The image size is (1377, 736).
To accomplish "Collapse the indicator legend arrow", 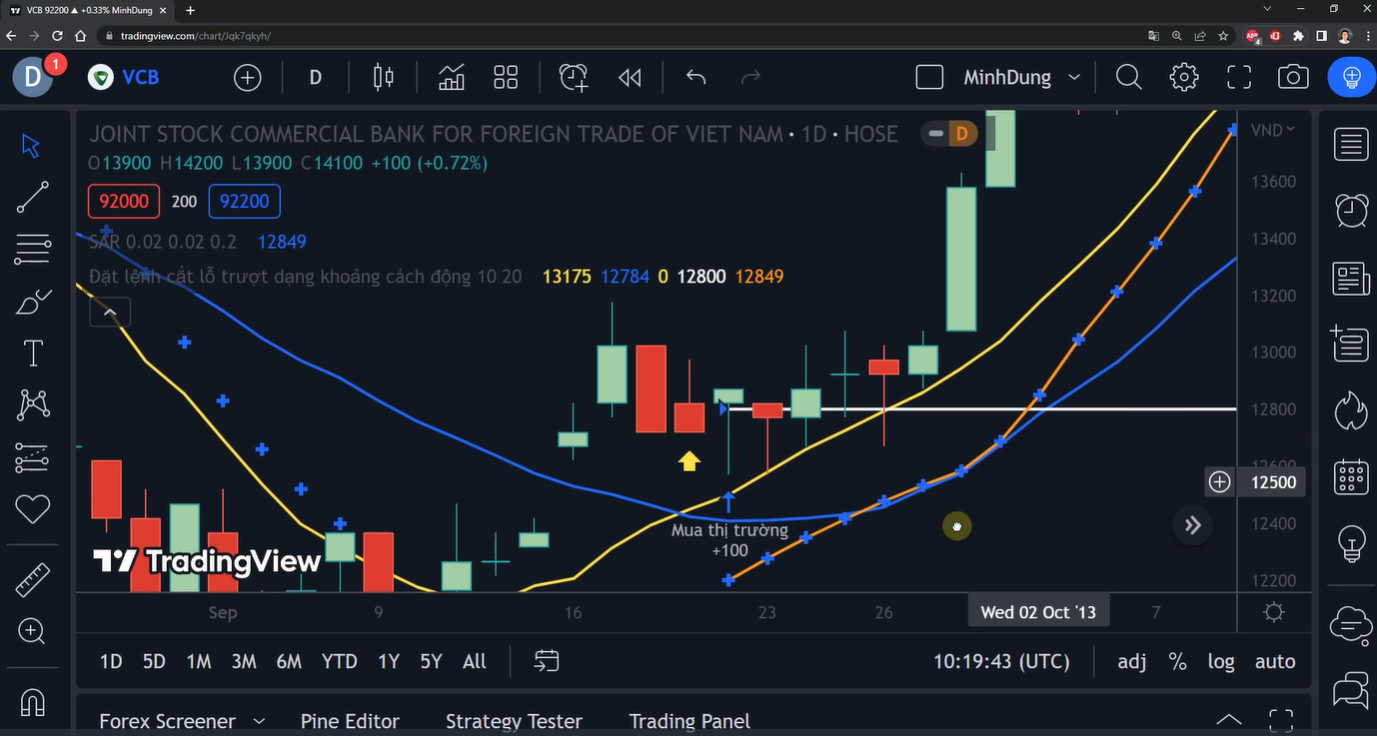I will click(x=110, y=313).
